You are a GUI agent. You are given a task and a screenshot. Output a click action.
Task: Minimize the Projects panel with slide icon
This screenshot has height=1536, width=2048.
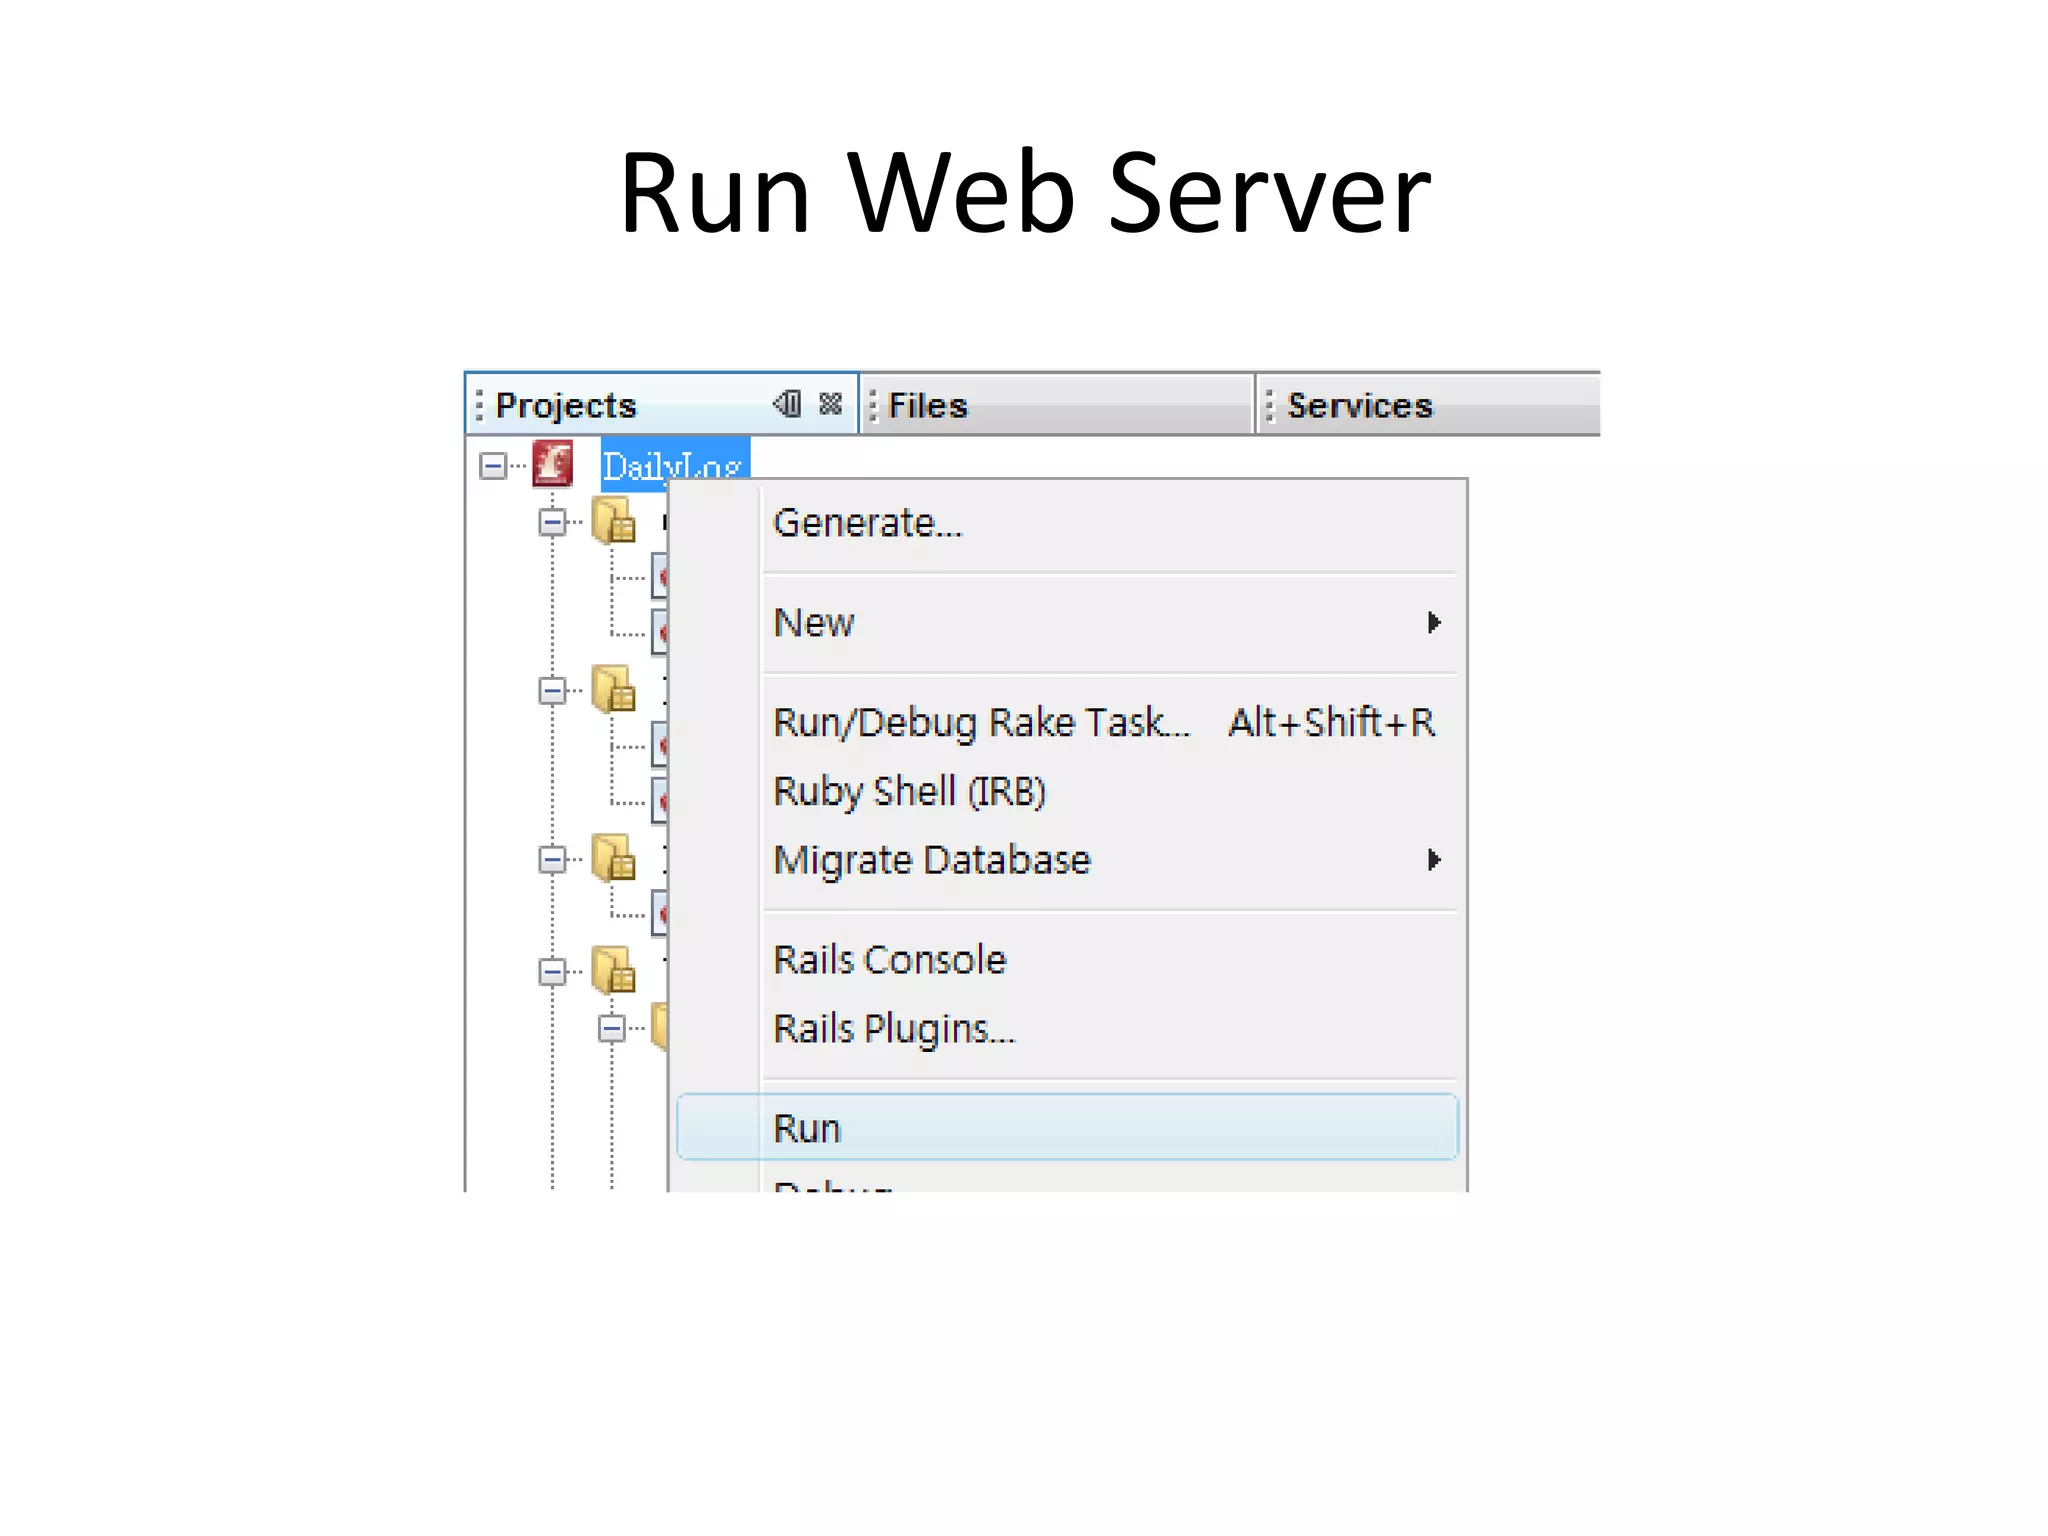(x=788, y=404)
